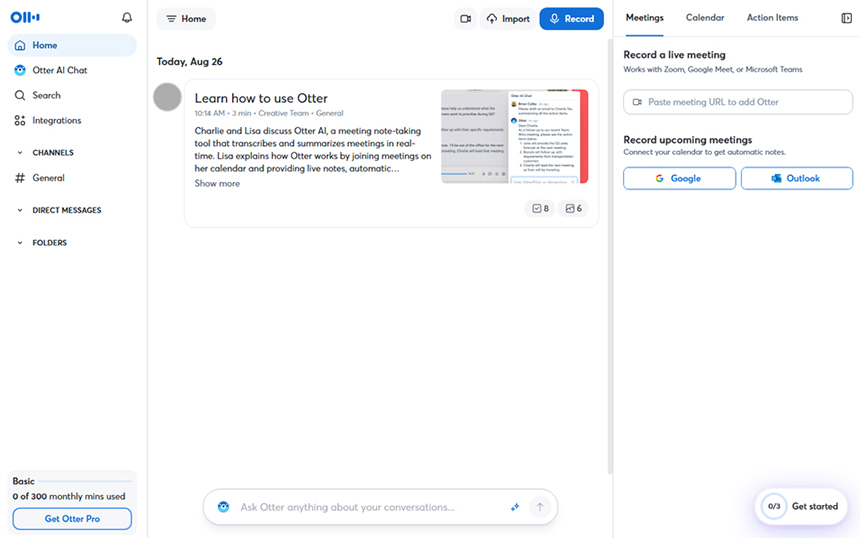Image resolution: width=860 pixels, height=538 pixels.
Task: Click the 0 of 300 monthly mins text
Action: point(69,496)
